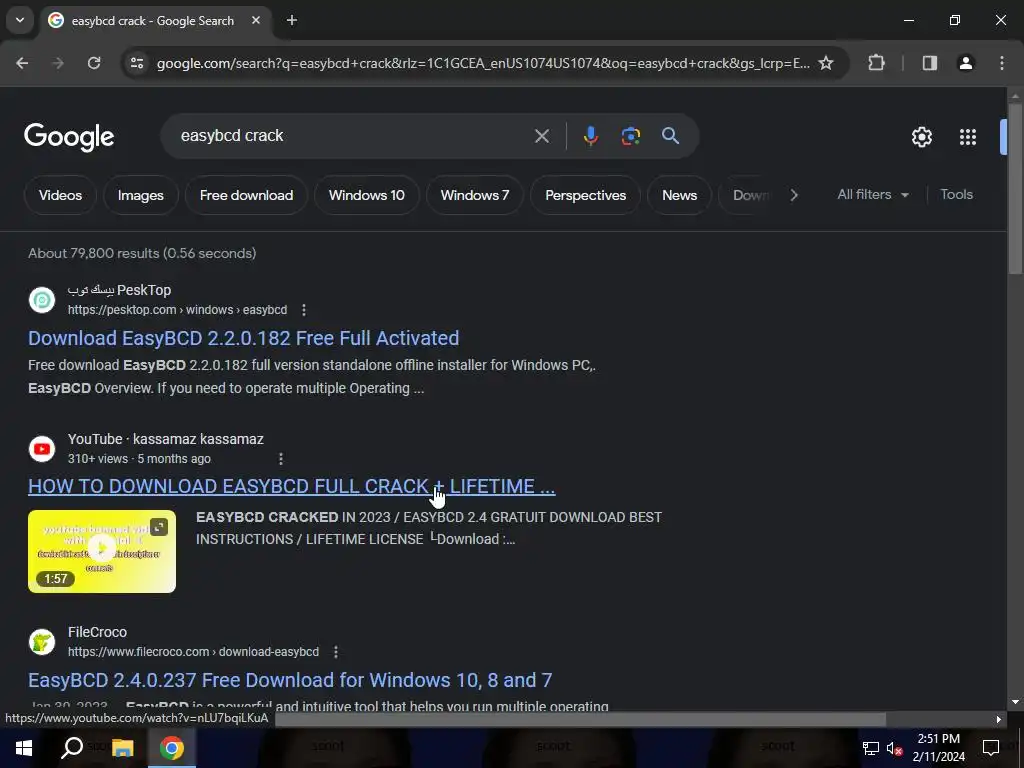Expand video preview icon on thumbnail

[159, 526]
